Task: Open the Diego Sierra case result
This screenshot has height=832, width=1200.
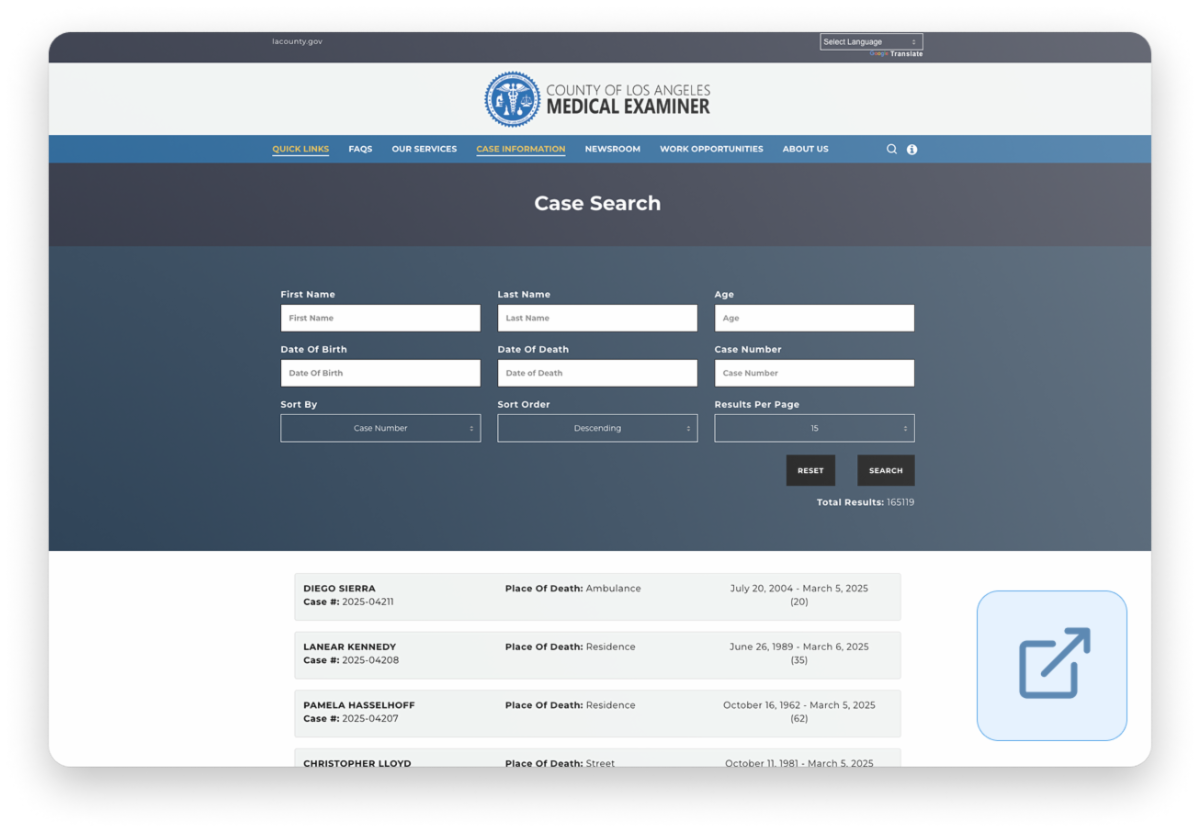Action: (x=339, y=589)
